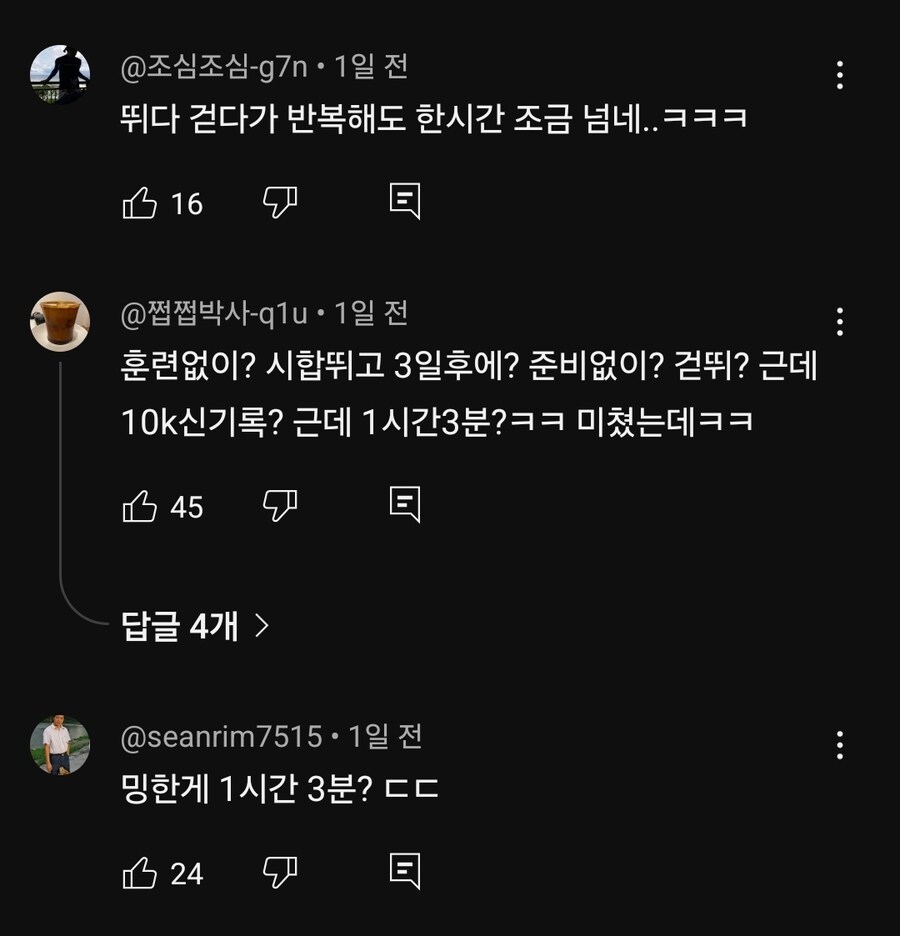Reply to the @seanrim7515 comment
This screenshot has height=936, width=900.
404,872
